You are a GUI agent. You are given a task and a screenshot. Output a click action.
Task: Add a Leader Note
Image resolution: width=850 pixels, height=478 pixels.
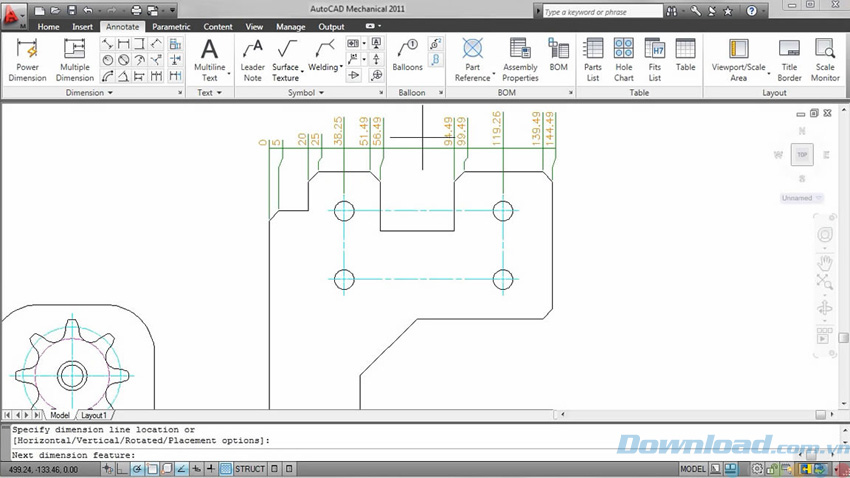click(253, 60)
